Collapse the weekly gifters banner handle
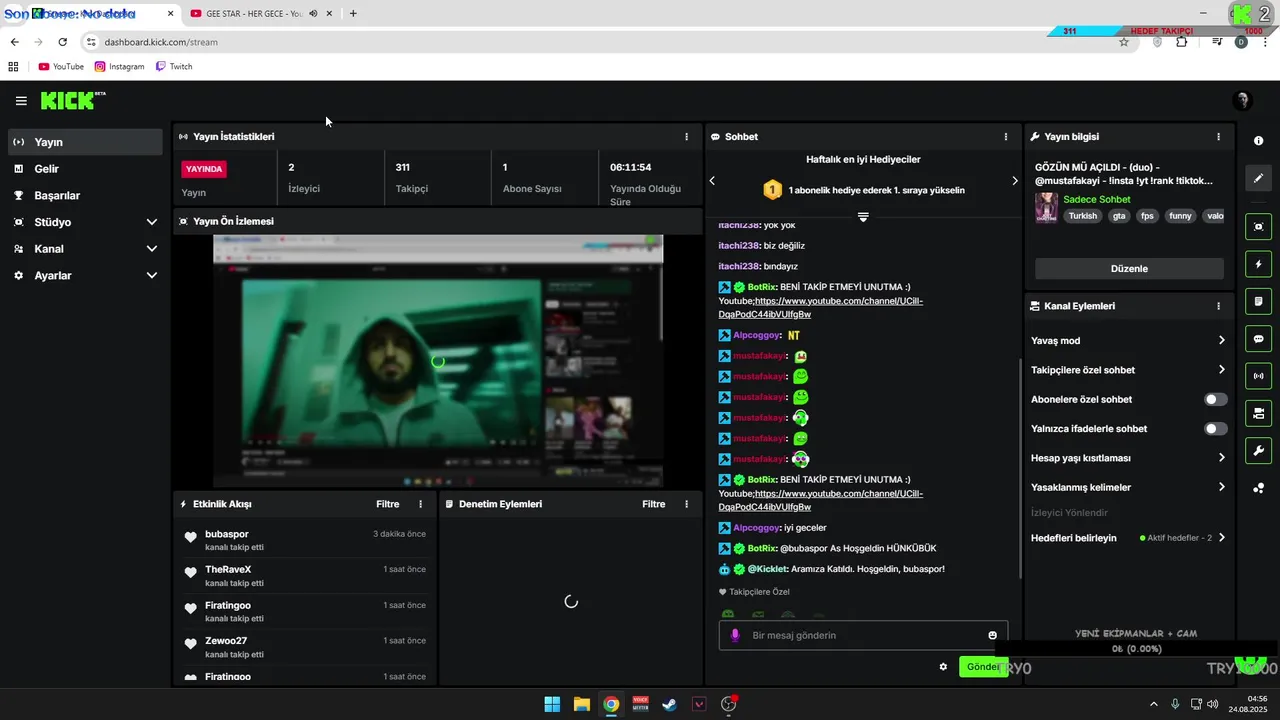The width and height of the screenshot is (1280, 720). click(x=863, y=216)
